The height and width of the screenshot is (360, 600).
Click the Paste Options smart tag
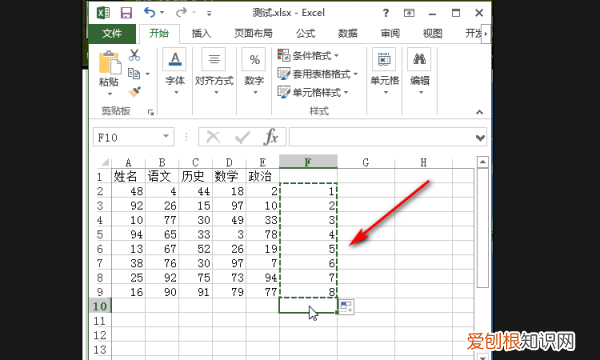coord(346,307)
